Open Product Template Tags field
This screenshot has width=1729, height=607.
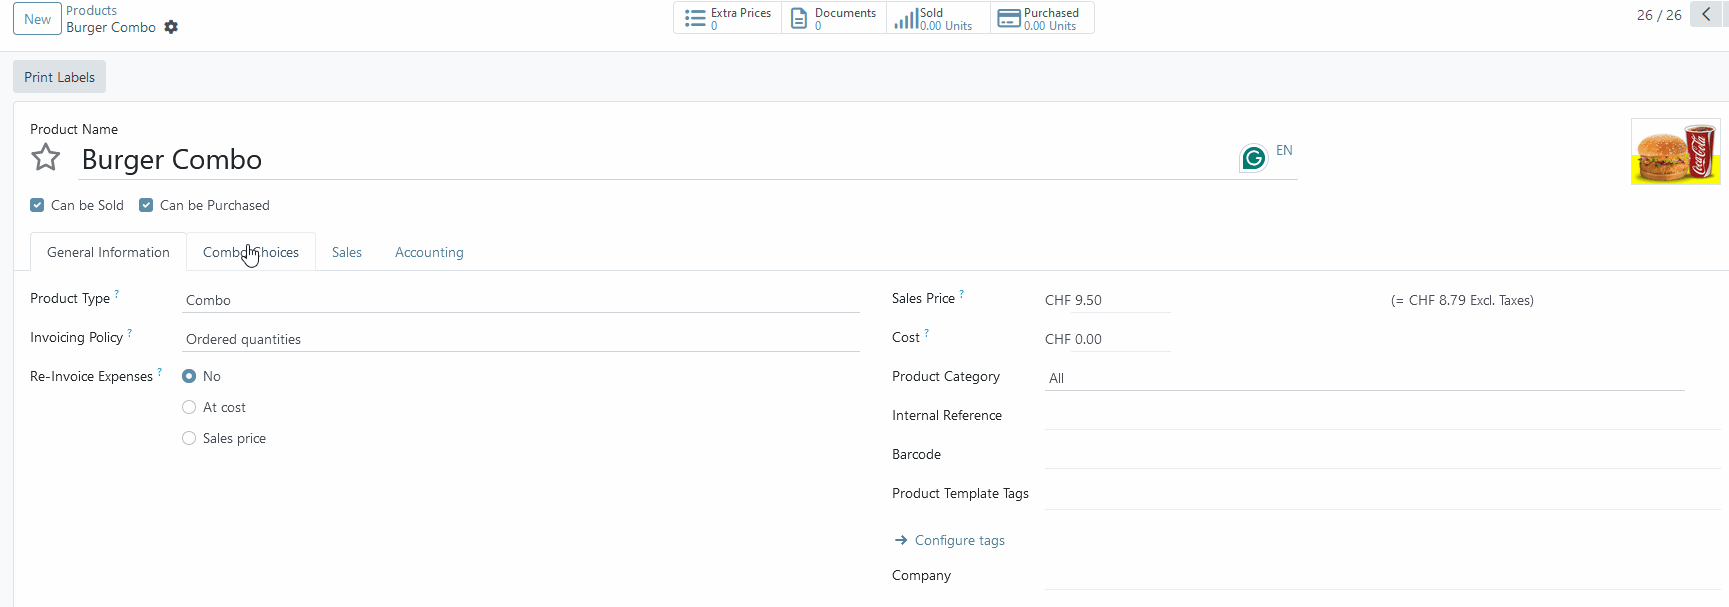click(x=1382, y=494)
